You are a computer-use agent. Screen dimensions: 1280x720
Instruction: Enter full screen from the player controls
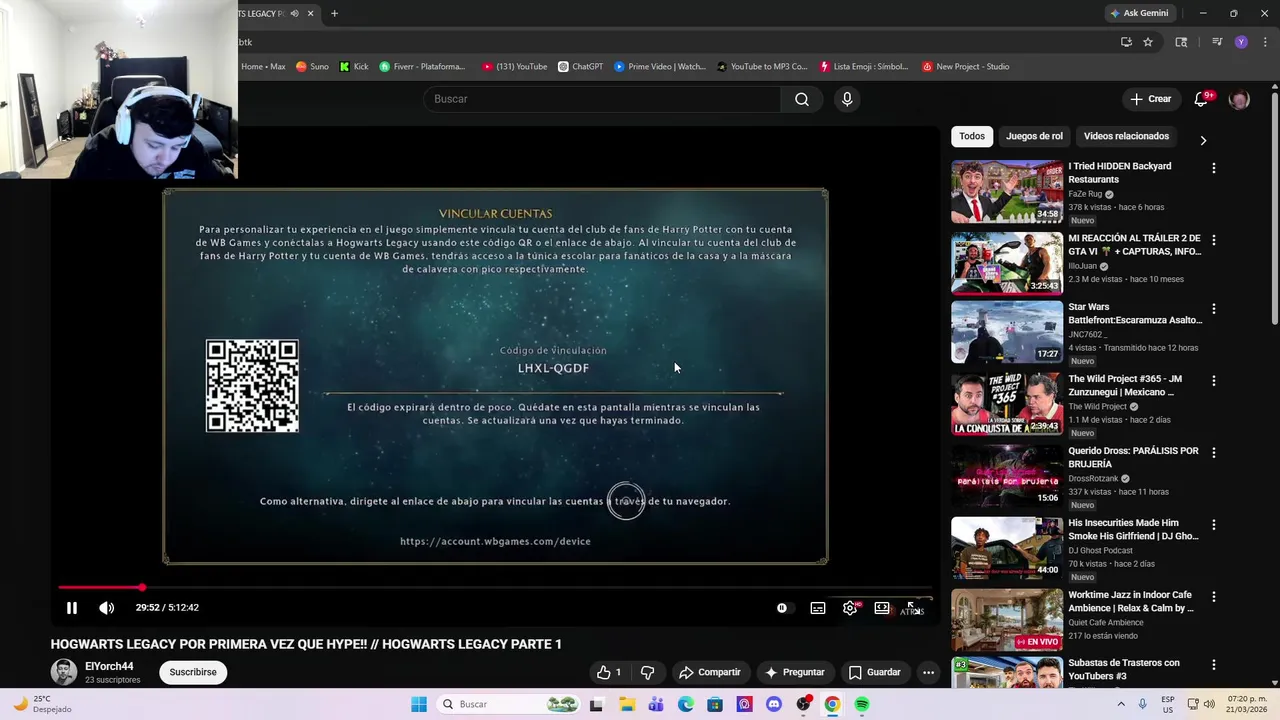[x=912, y=608]
